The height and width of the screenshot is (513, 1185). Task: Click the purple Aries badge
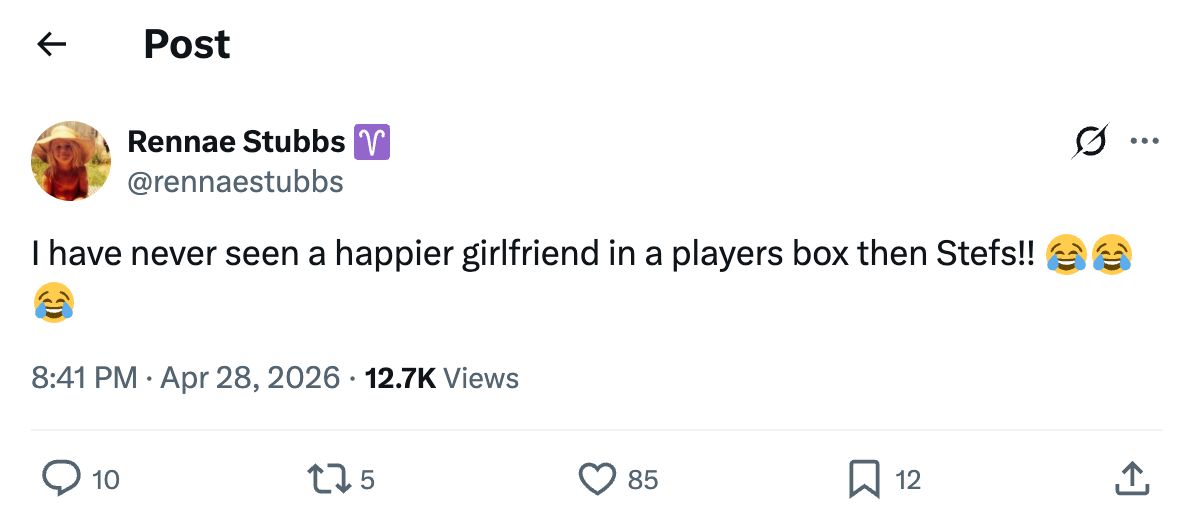[x=372, y=144]
